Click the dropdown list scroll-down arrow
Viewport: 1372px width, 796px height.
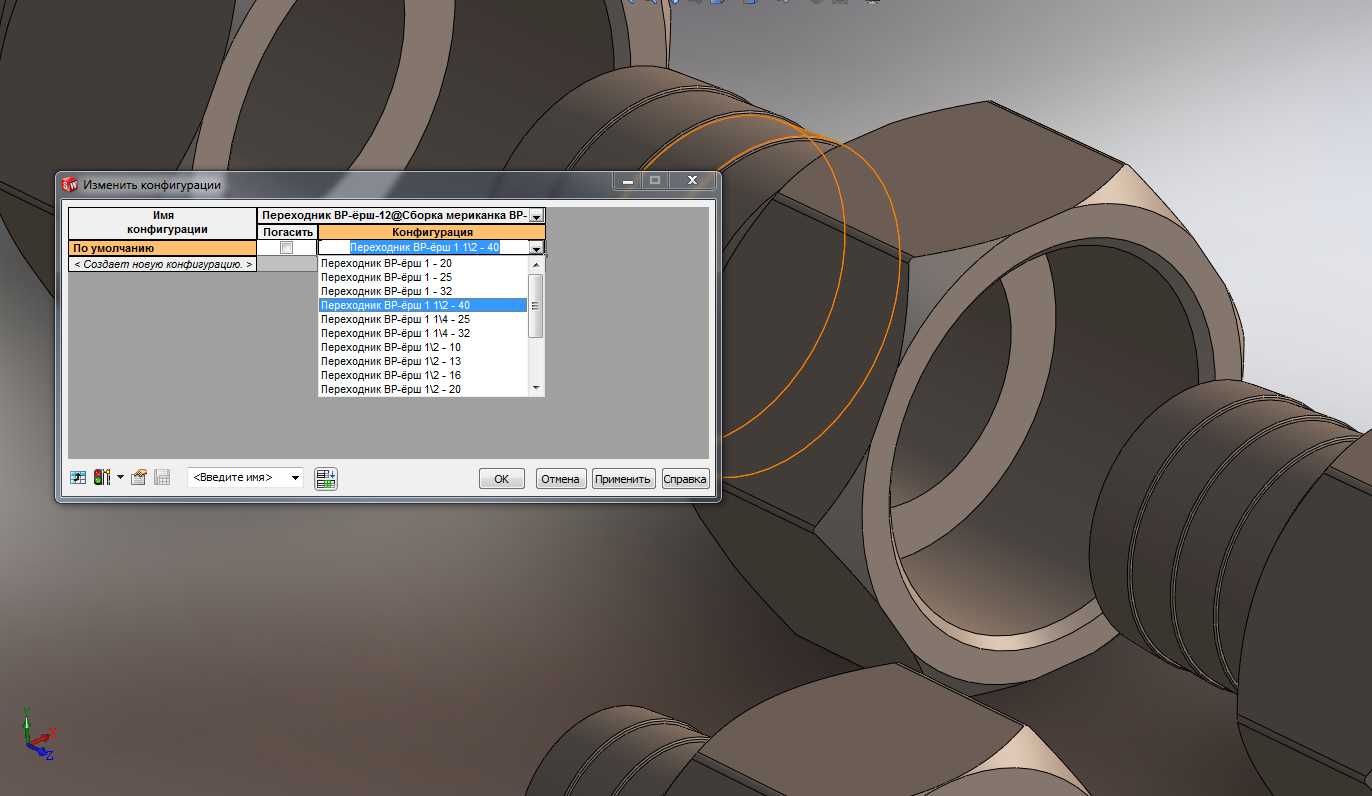pyautogui.click(x=536, y=388)
